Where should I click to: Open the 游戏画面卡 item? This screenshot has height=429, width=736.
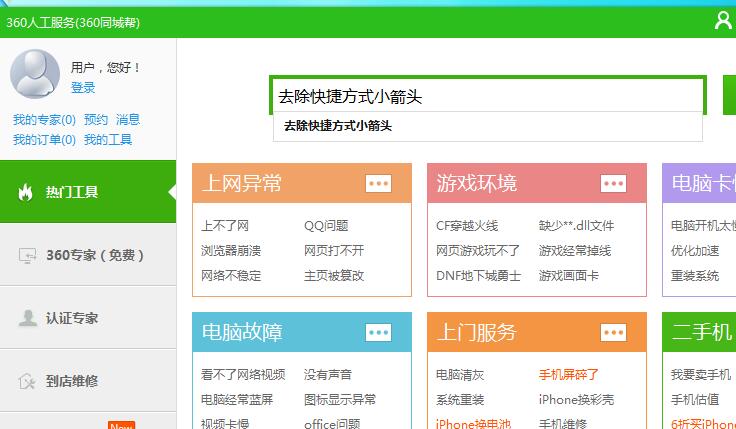(x=568, y=276)
